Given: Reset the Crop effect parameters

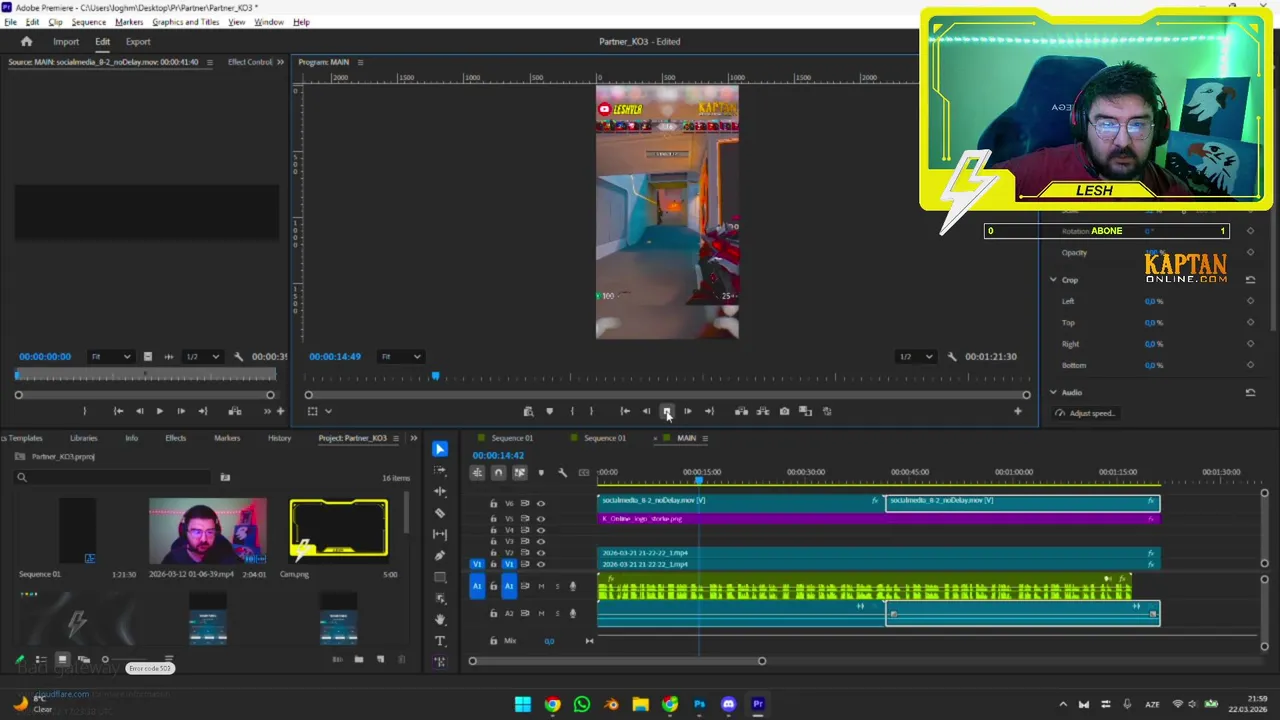Looking at the screenshot, I should (x=1250, y=280).
